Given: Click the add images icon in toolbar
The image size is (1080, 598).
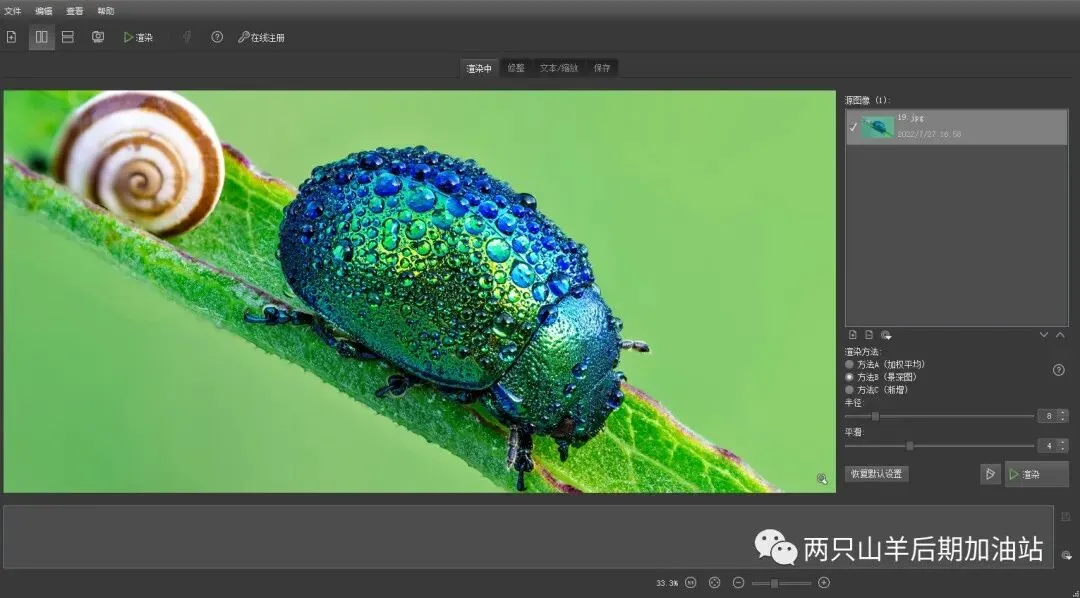Looking at the screenshot, I should 11,37.
